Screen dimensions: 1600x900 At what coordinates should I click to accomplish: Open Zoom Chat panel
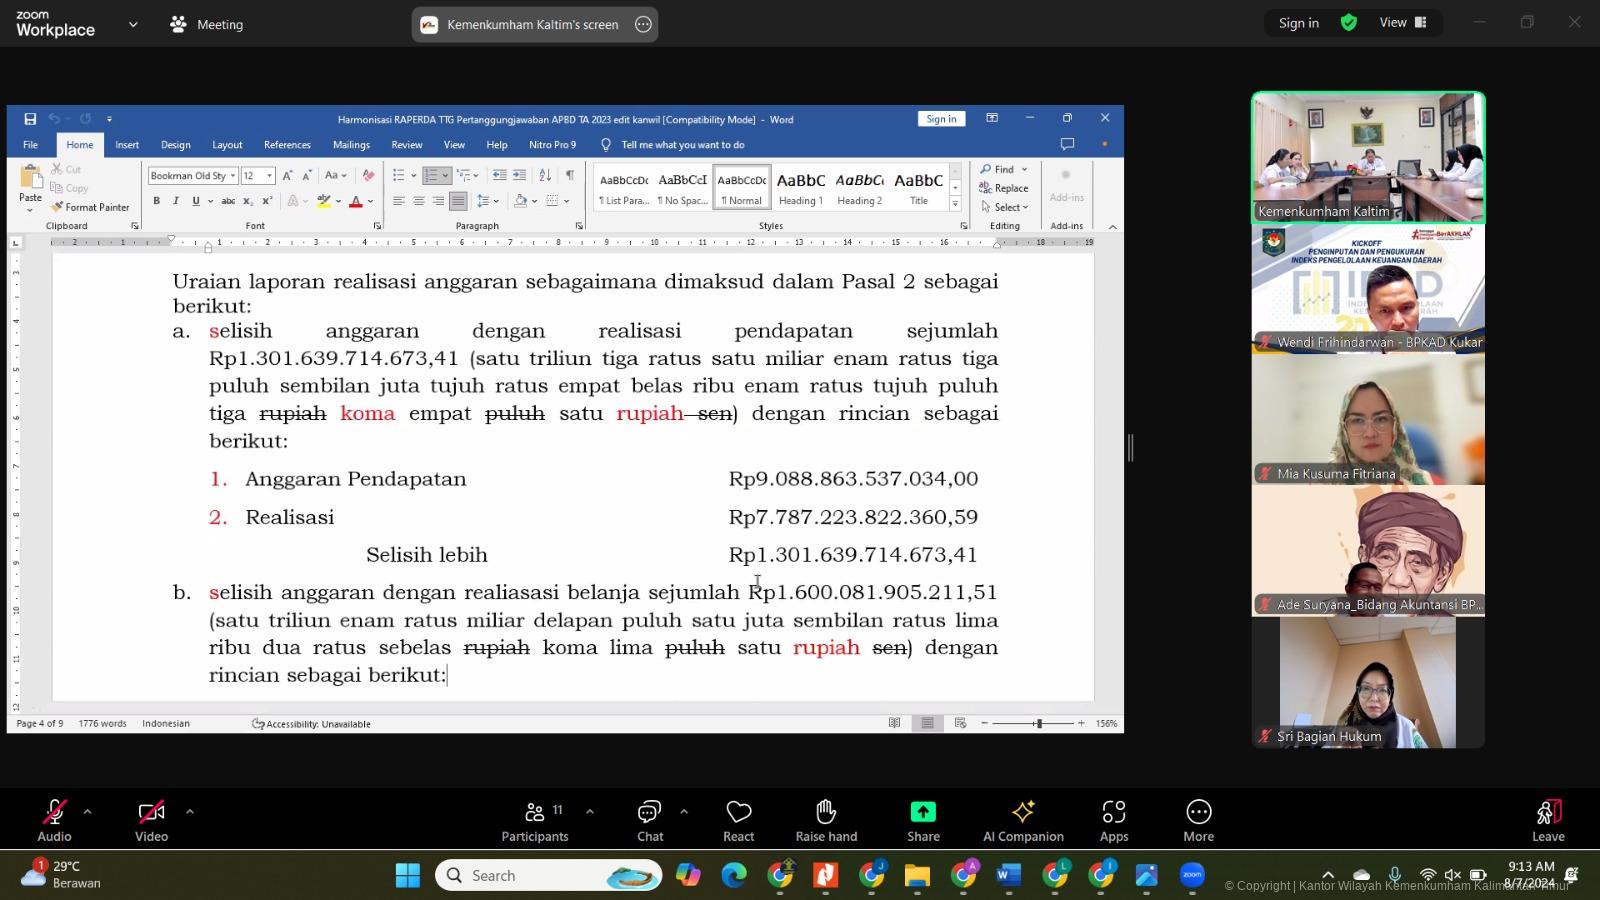(x=650, y=821)
